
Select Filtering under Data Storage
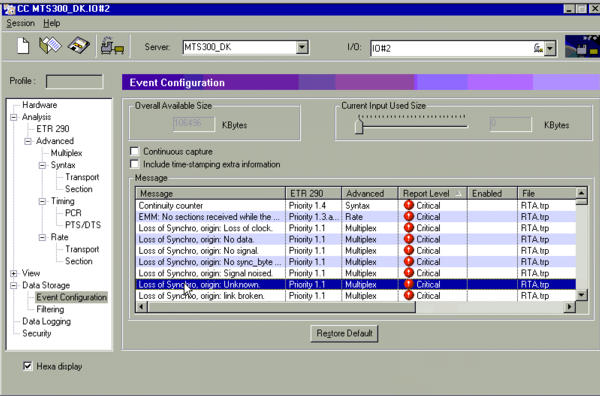tap(50, 309)
